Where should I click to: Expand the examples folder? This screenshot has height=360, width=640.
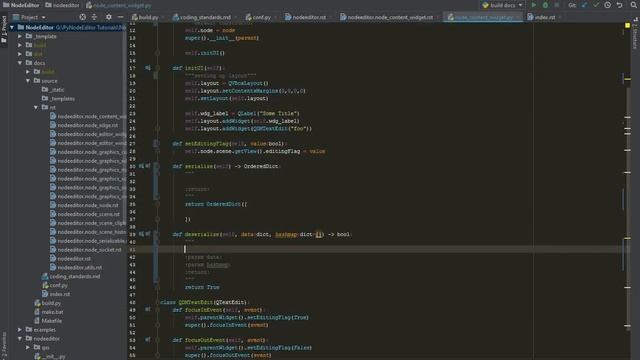pos(20,330)
